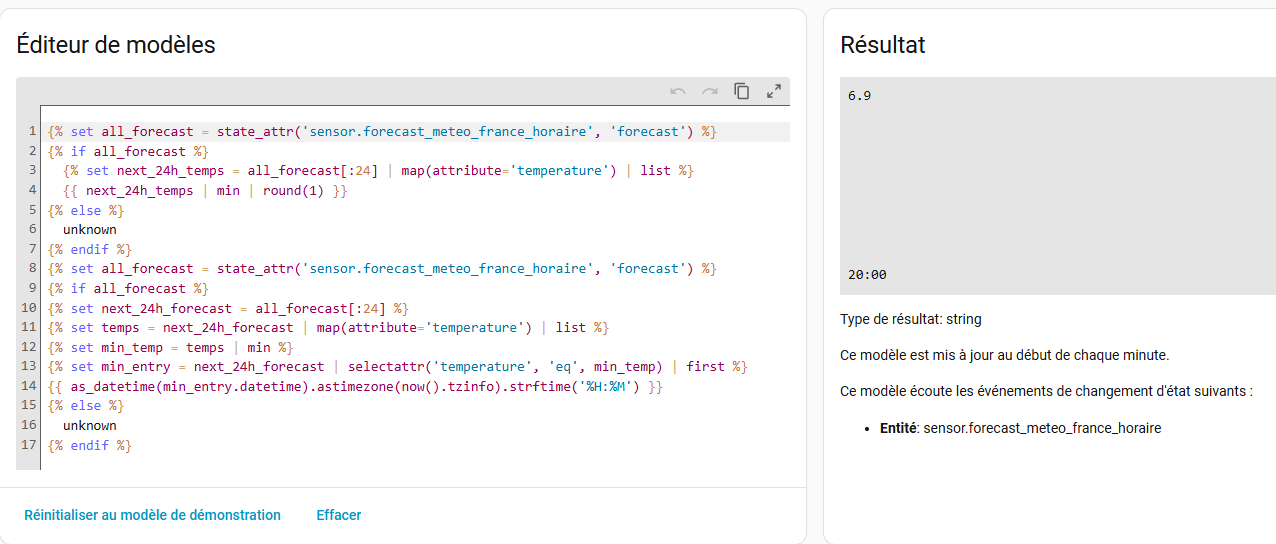Viewport: 1276px width, 544px height.
Task: Click the 'Effacer' button
Action: (339, 515)
